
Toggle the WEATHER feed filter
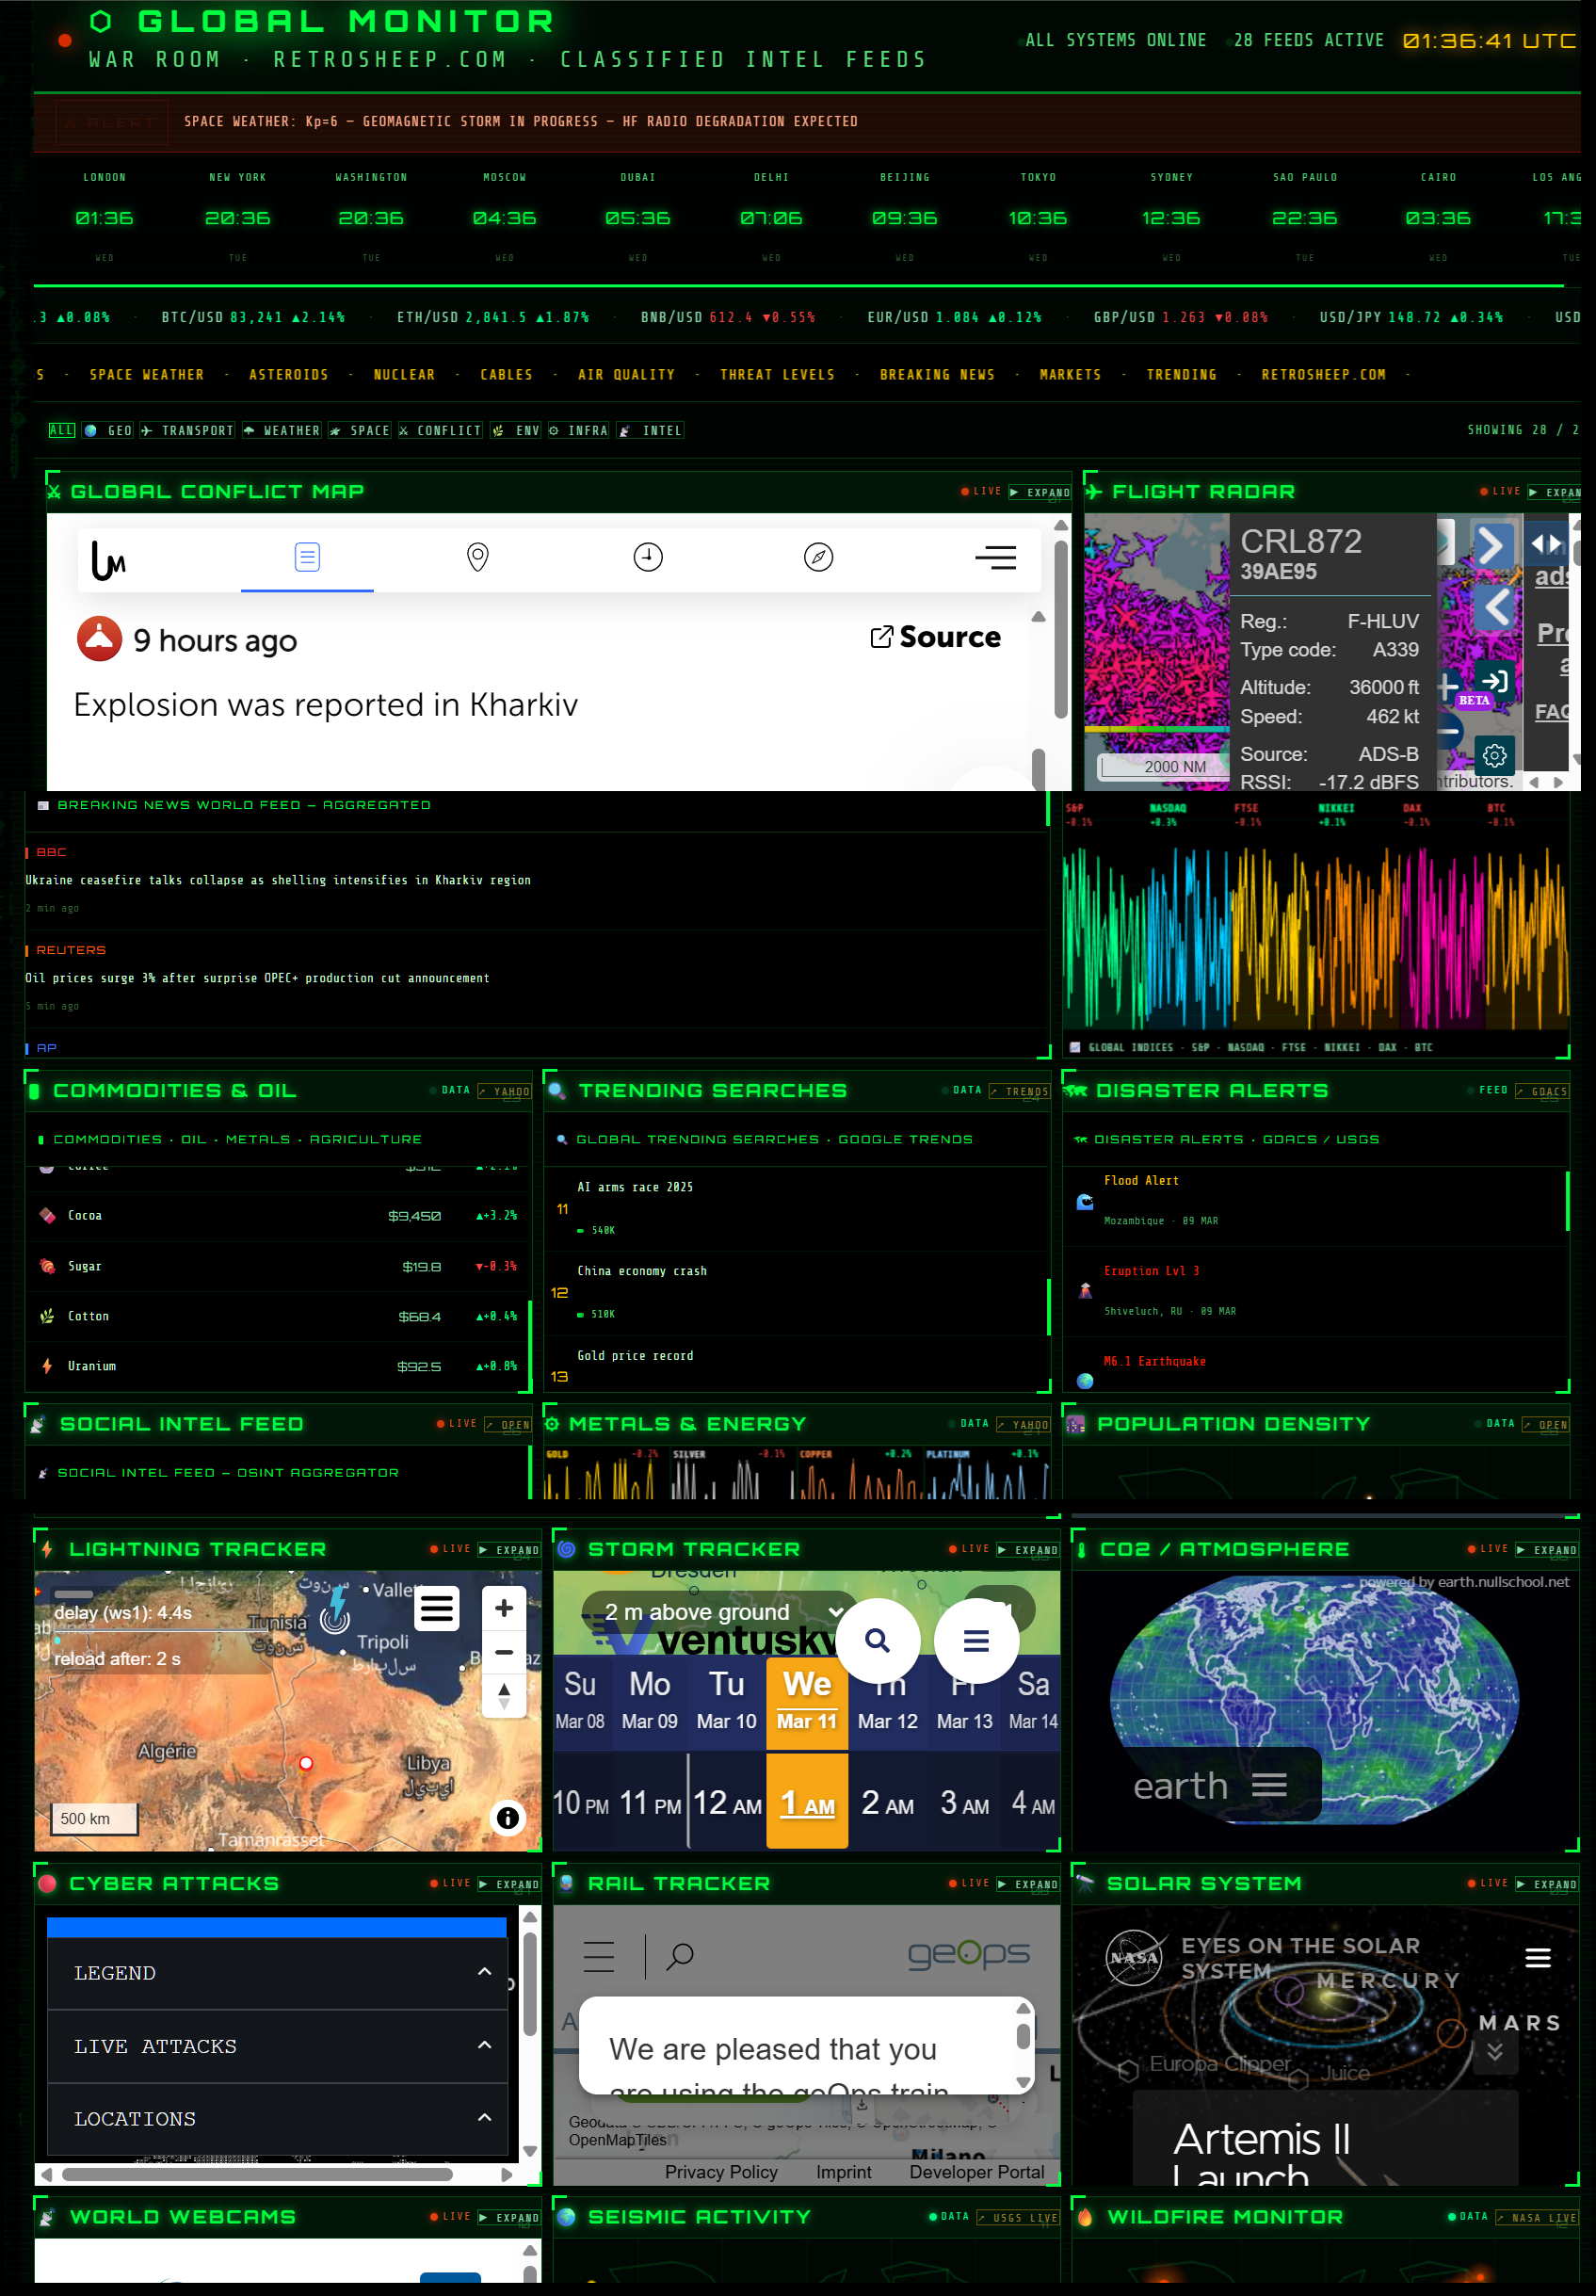point(282,430)
